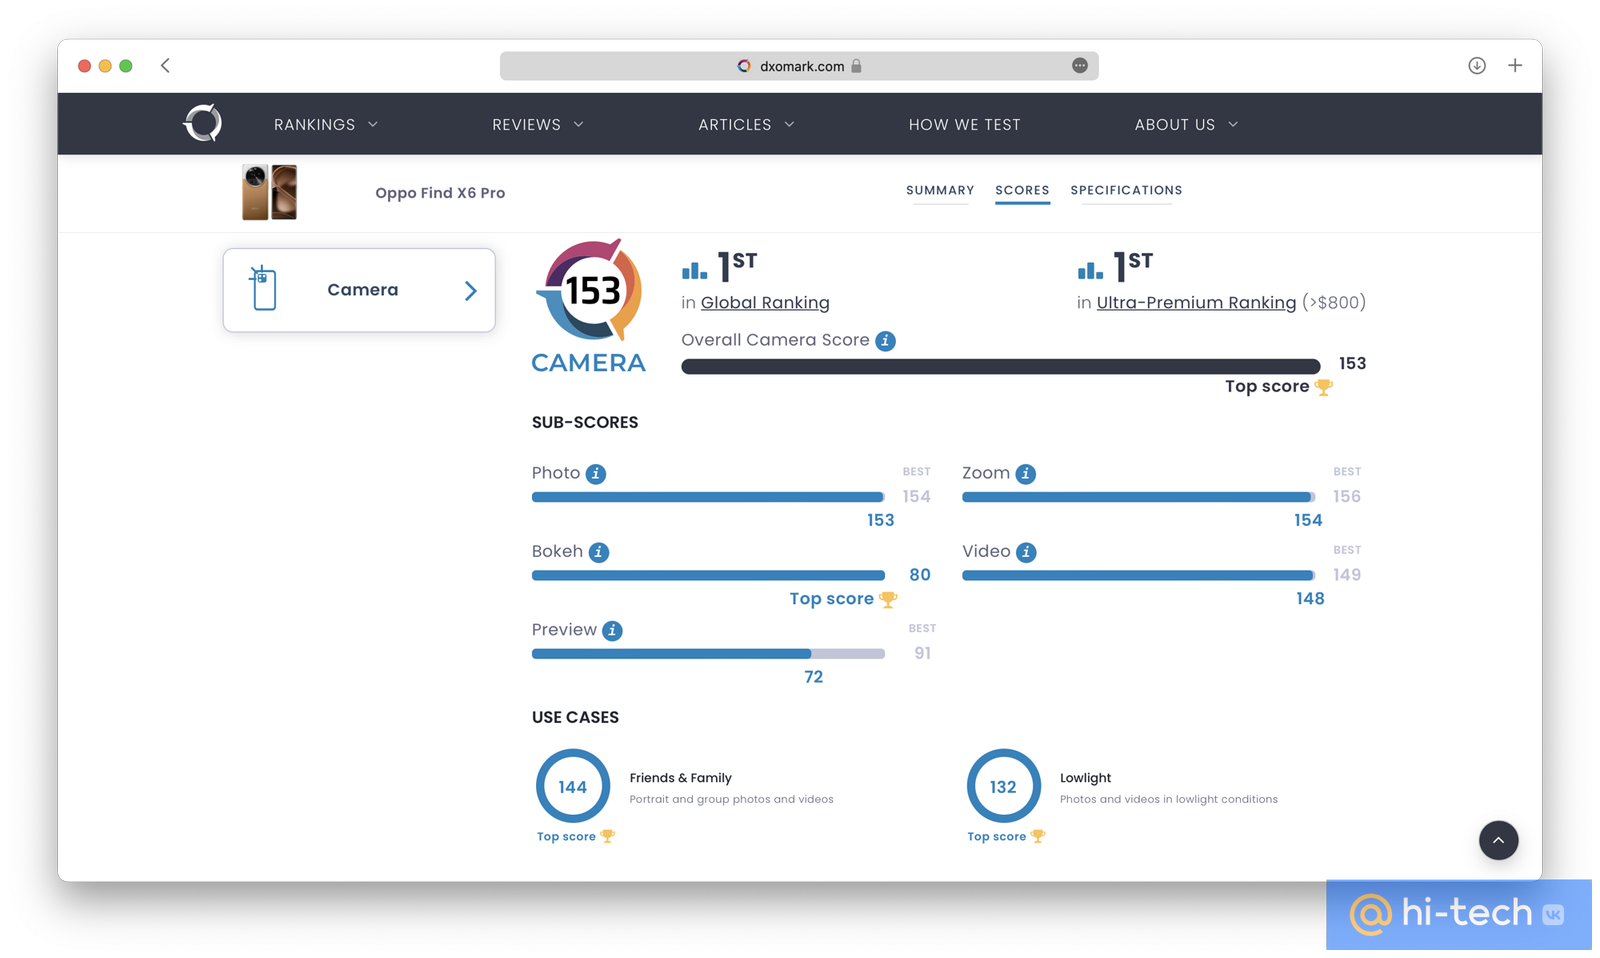Click the phone icon in the Camera card
This screenshot has width=1600, height=958.
click(263, 289)
